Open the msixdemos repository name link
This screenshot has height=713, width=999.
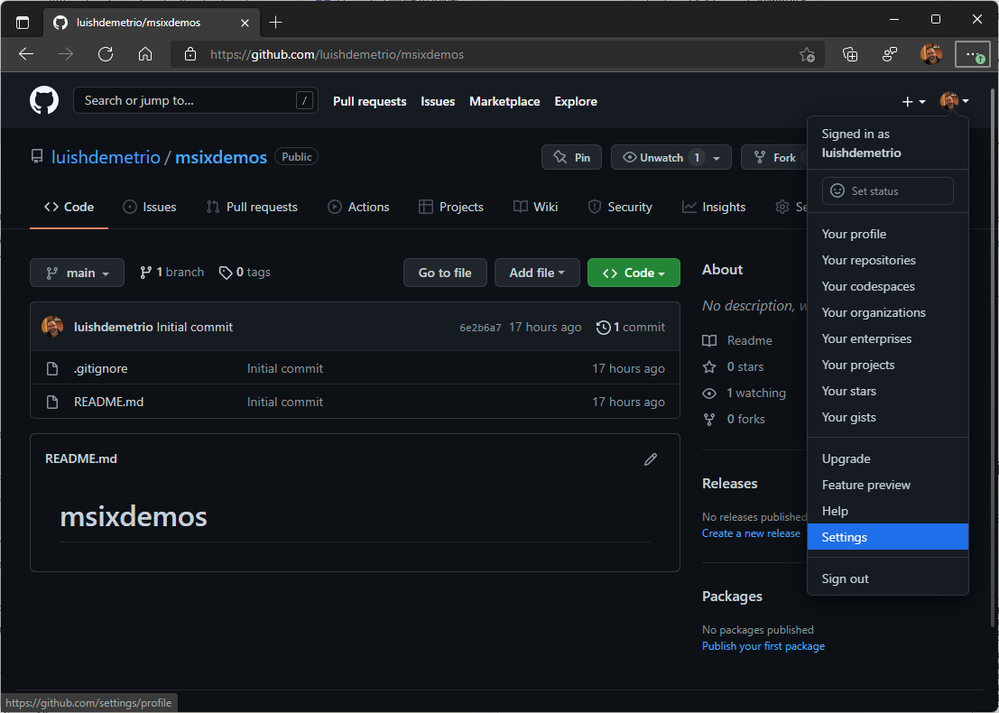click(221, 157)
